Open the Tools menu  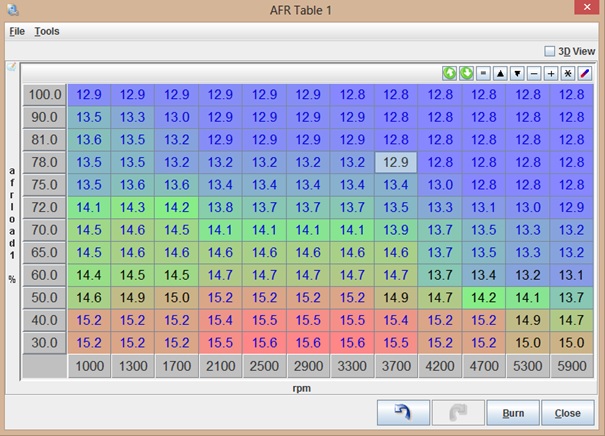(x=47, y=31)
